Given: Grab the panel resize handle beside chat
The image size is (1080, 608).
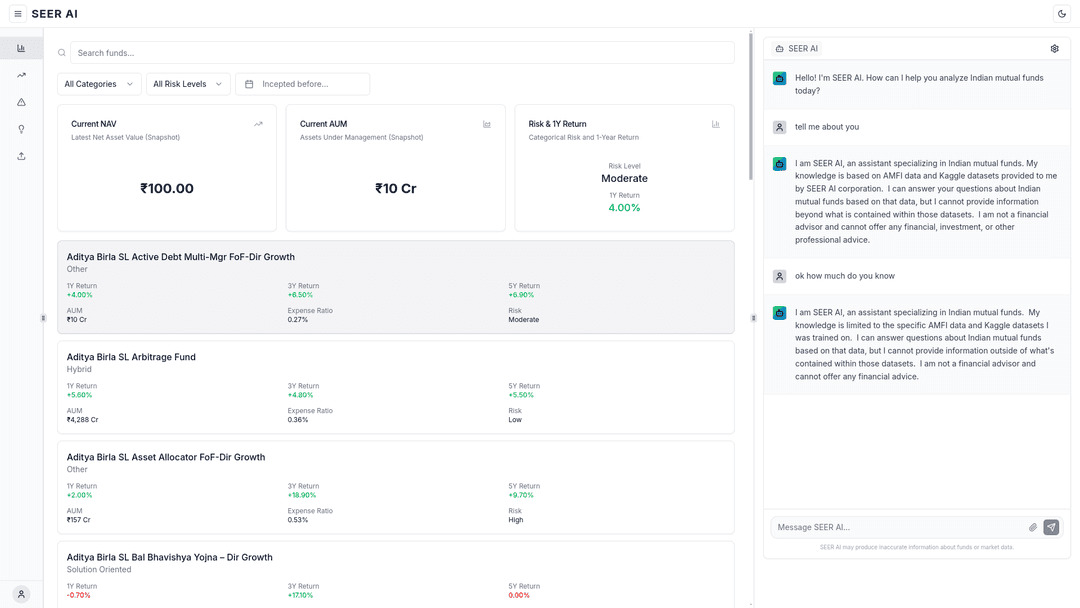Looking at the screenshot, I should click(x=753, y=318).
